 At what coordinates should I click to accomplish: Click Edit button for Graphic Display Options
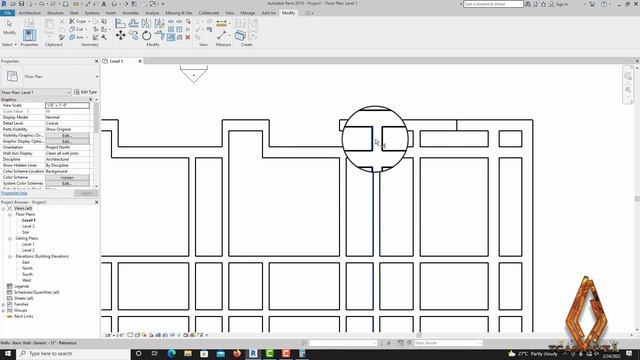coord(67,141)
